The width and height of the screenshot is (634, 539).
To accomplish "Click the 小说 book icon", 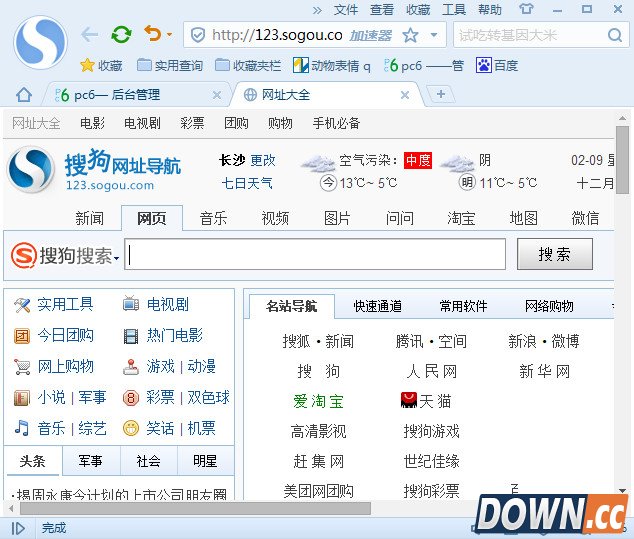I will click(22, 398).
